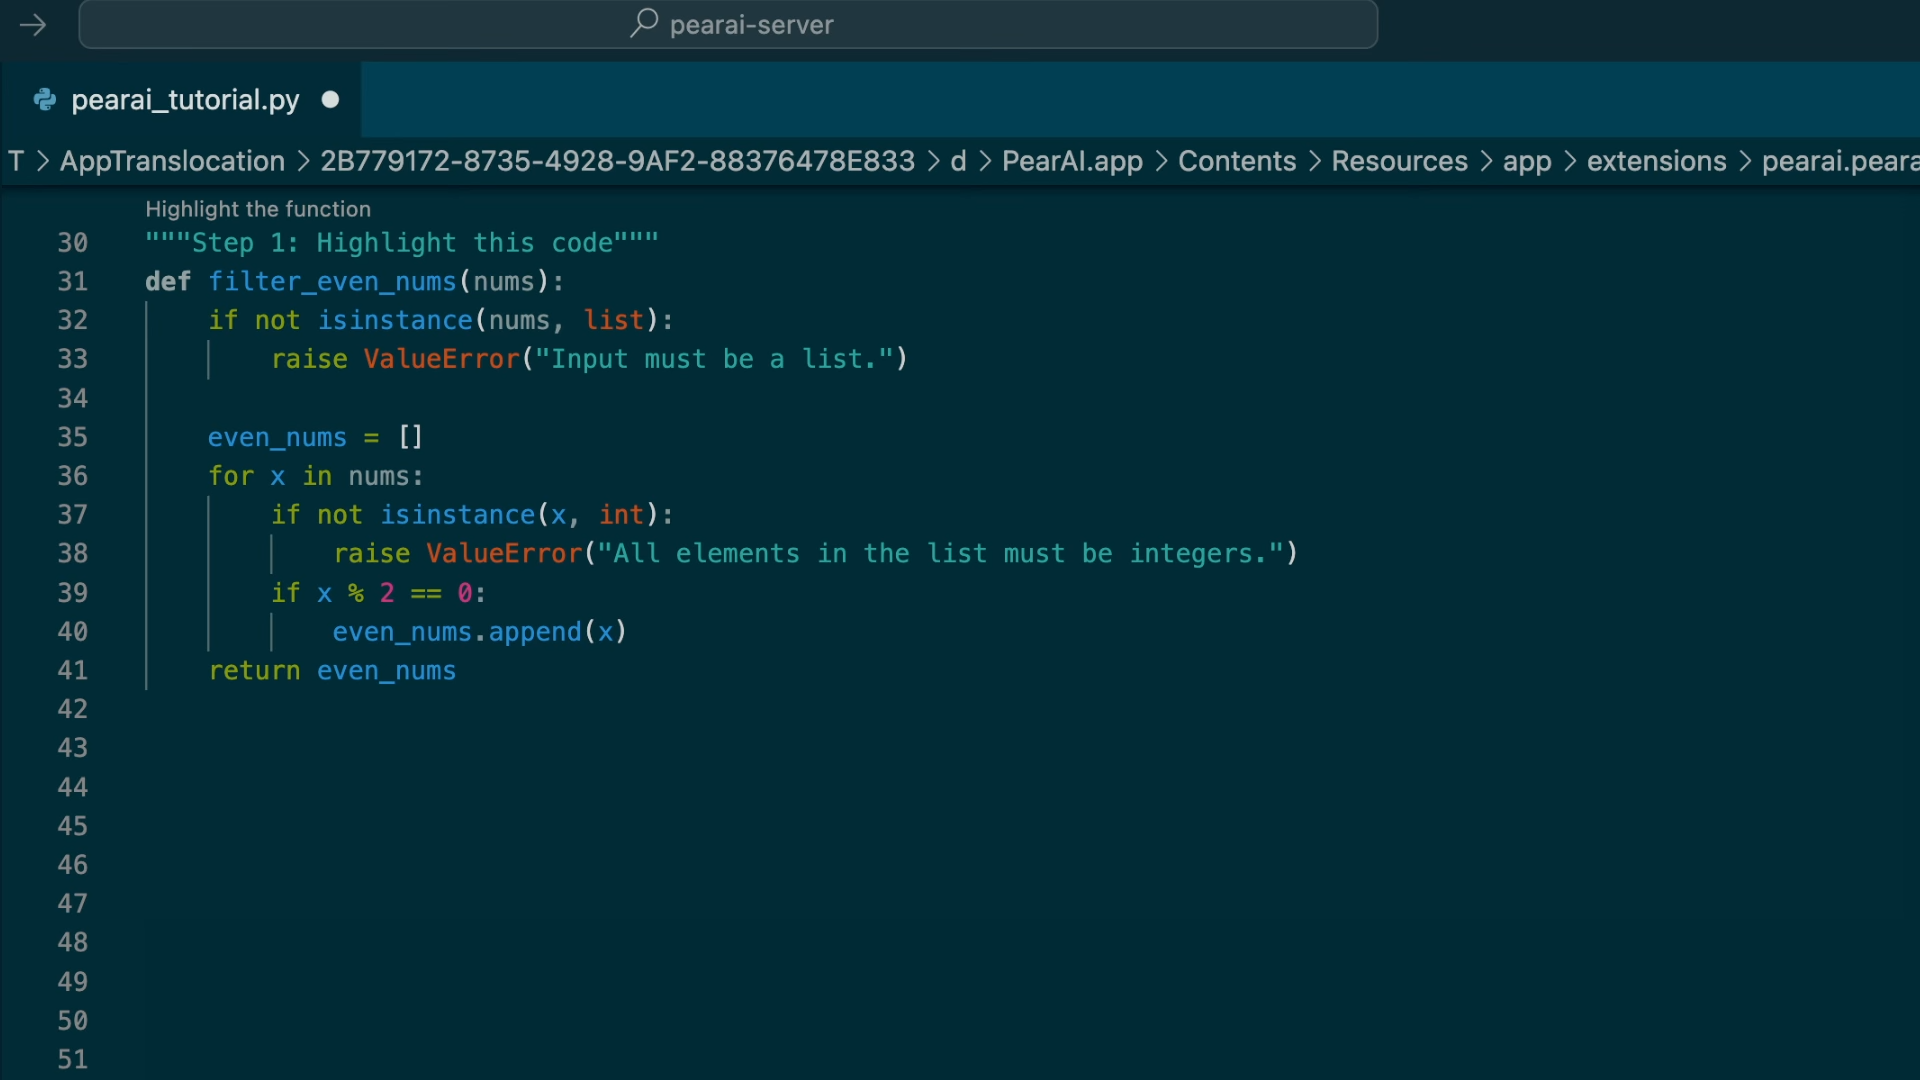Open AppTranslocation breadcrumb
The width and height of the screenshot is (1920, 1080).
[172, 161]
